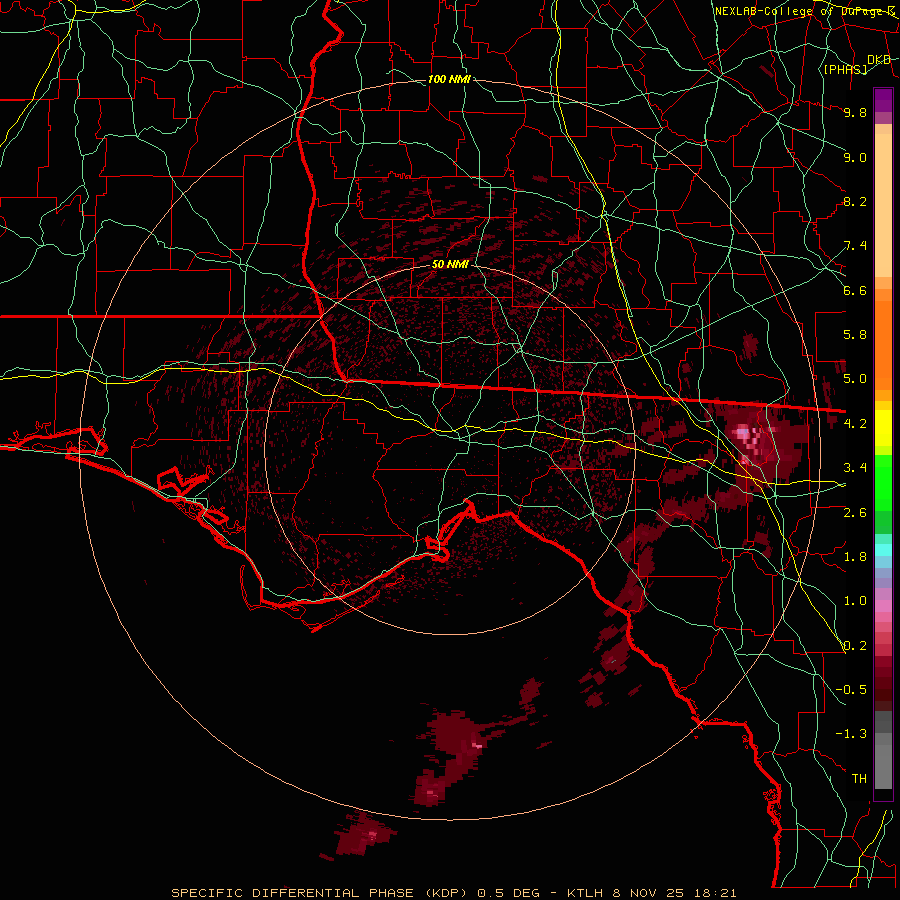Click the NEXLAB-College of DuPage credit text
The width and height of the screenshot is (900, 900).
point(805,11)
